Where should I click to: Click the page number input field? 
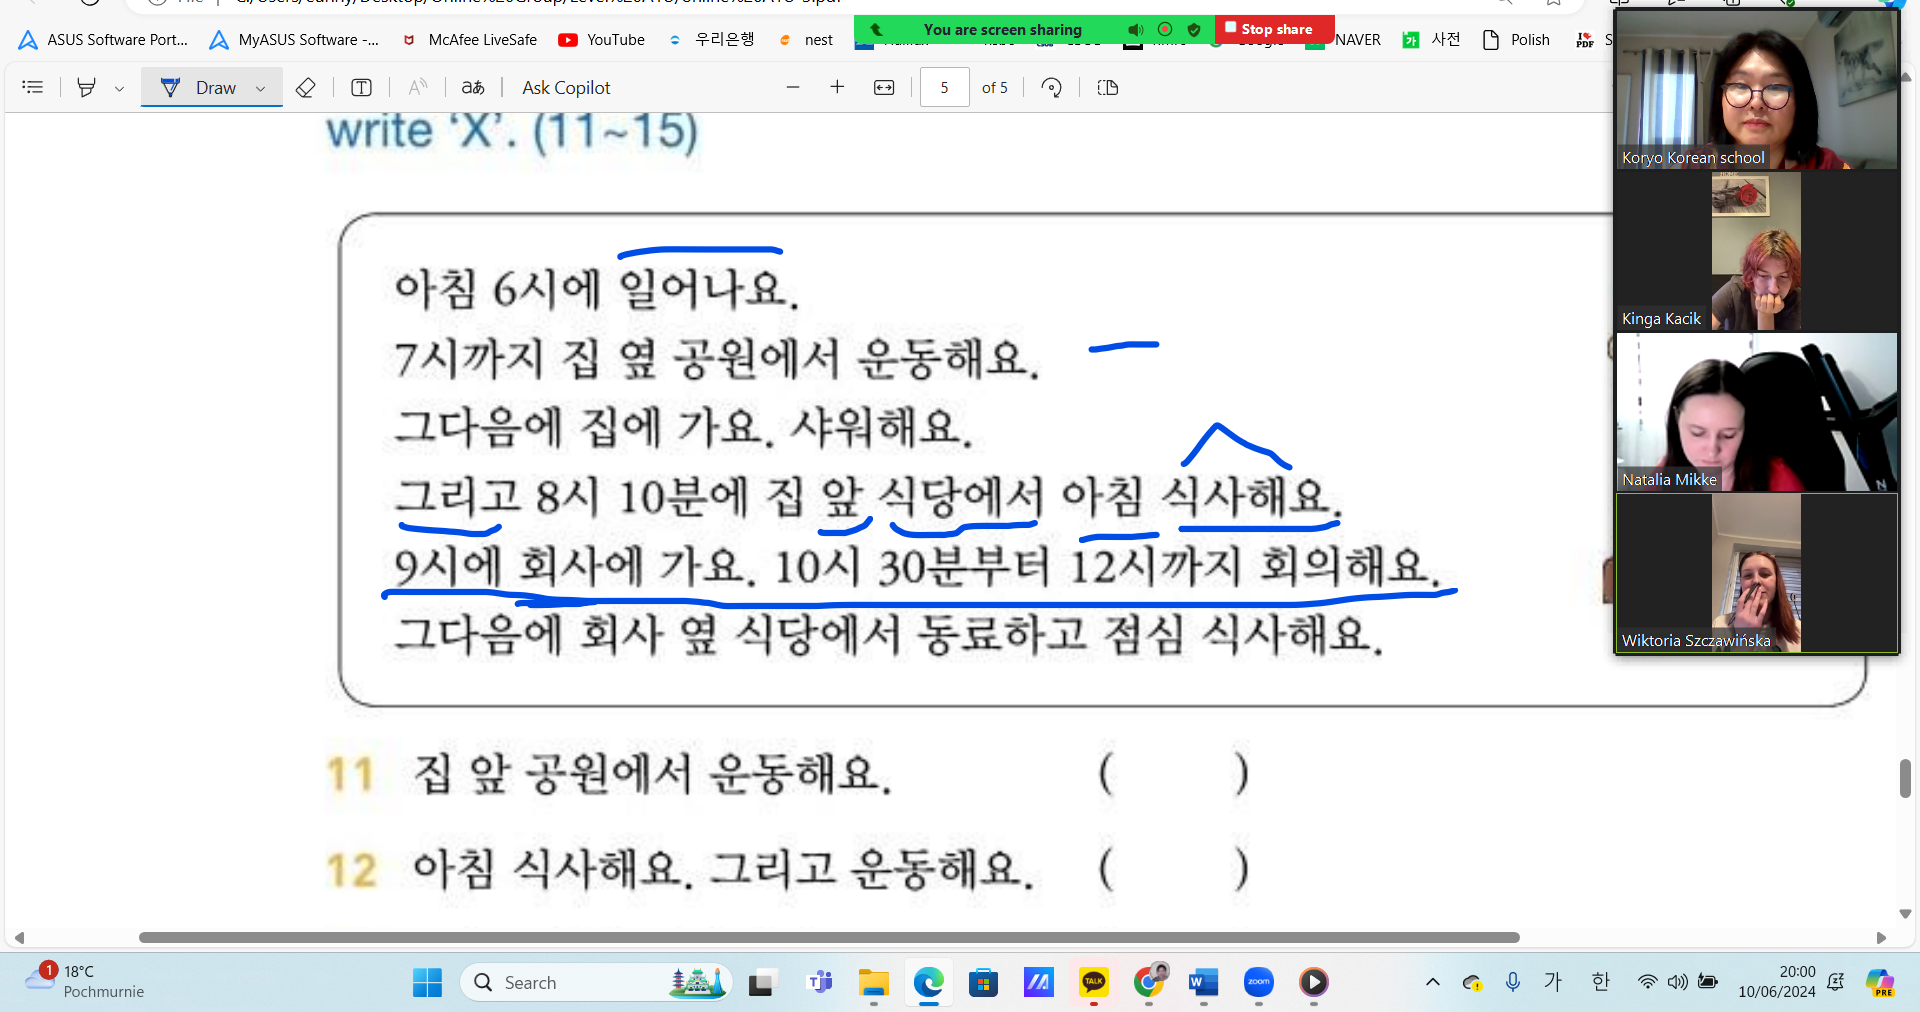(x=944, y=87)
